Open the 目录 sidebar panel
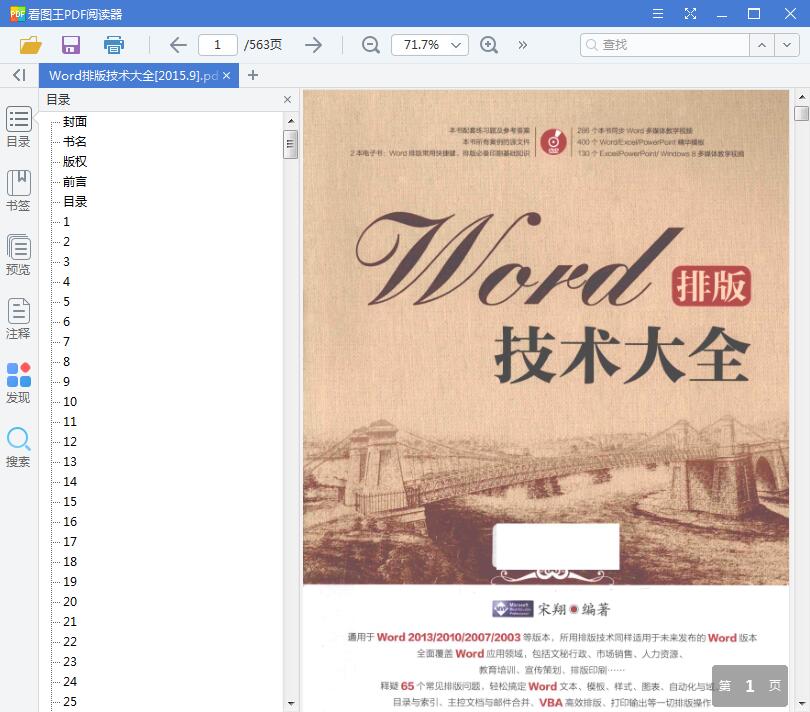 click(19, 127)
